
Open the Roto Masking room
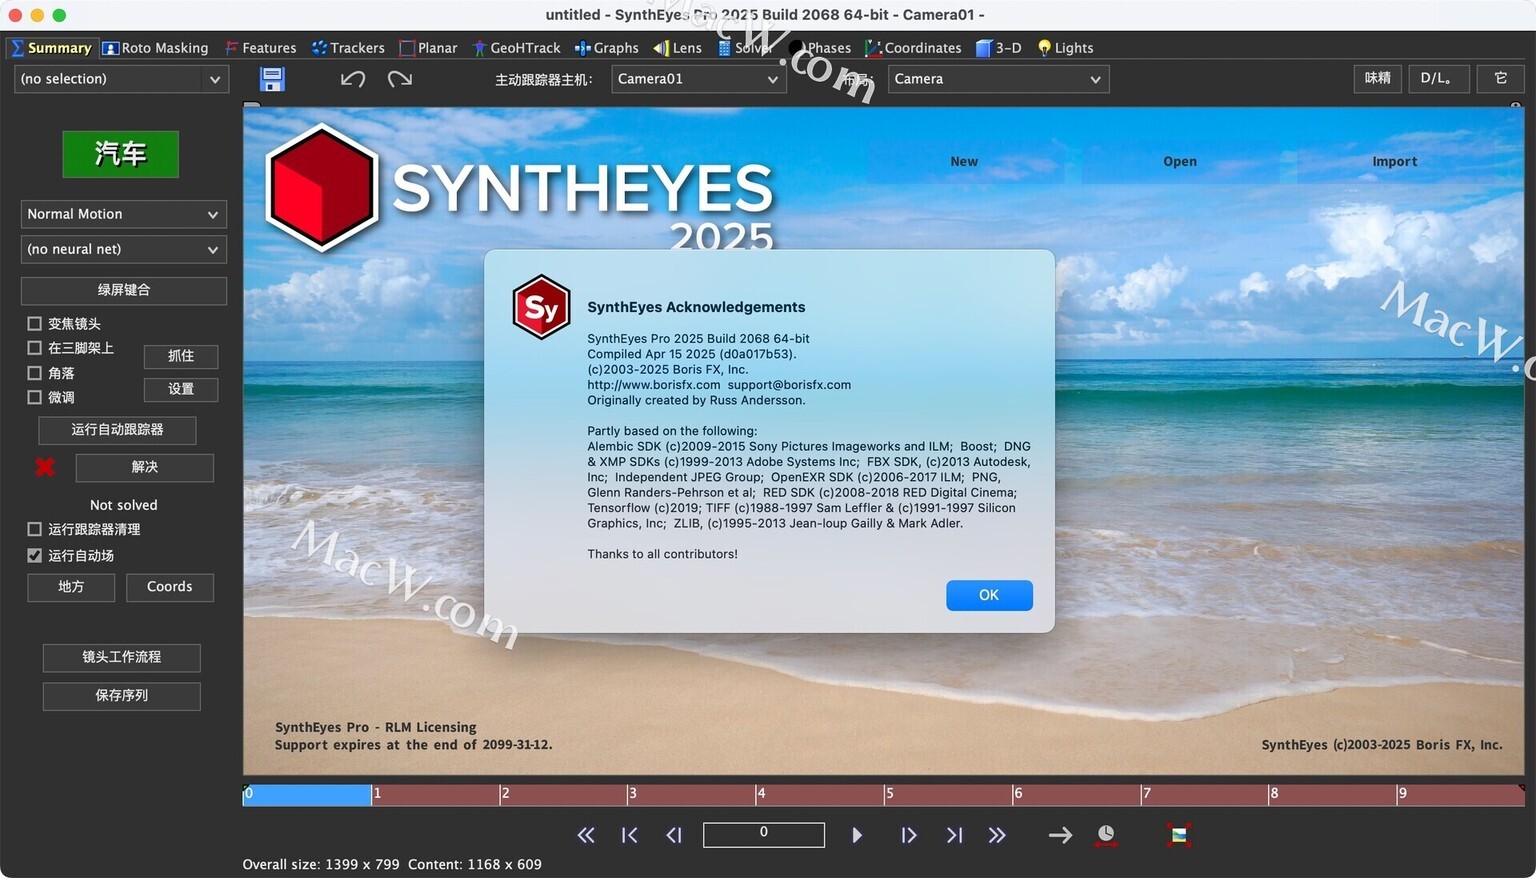(156, 48)
